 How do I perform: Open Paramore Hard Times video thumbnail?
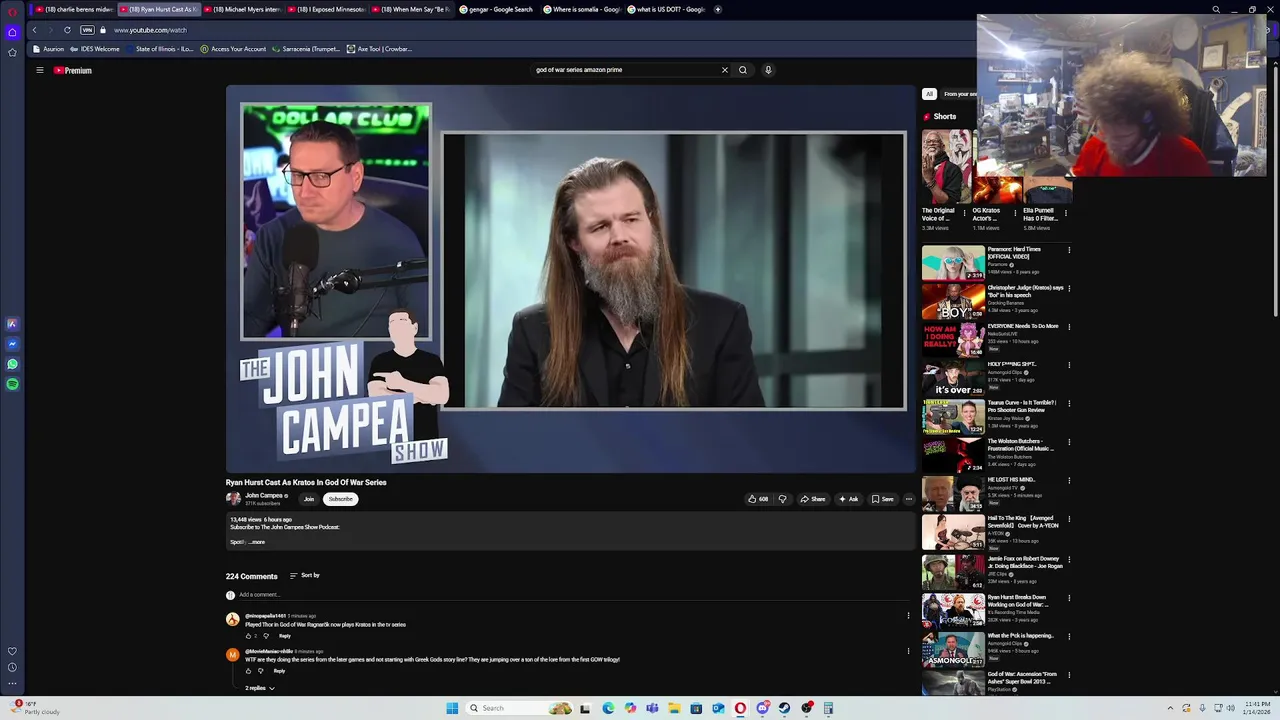click(x=953, y=263)
